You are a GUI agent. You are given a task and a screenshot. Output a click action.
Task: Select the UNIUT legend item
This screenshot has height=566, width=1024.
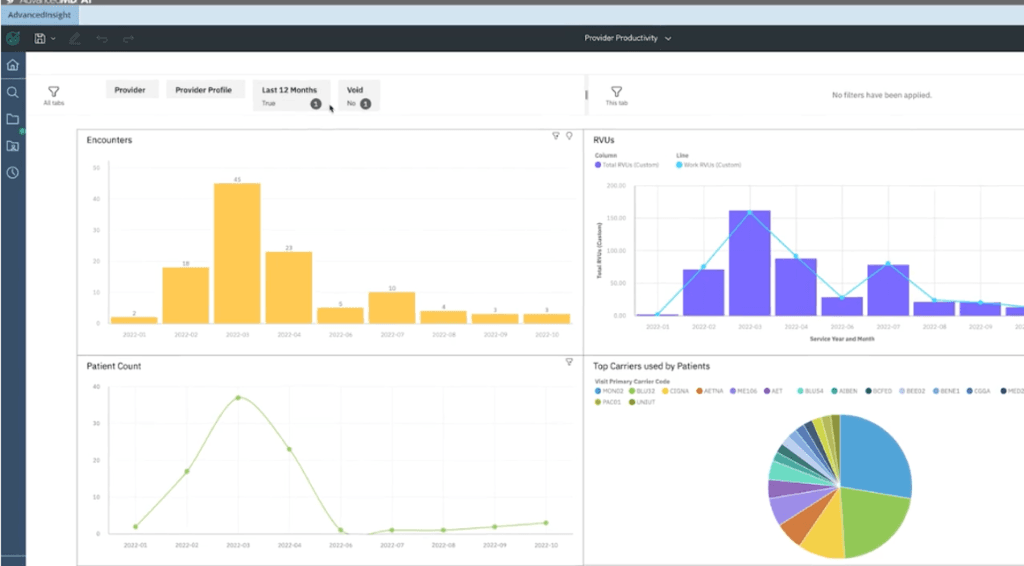tap(642, 402)
